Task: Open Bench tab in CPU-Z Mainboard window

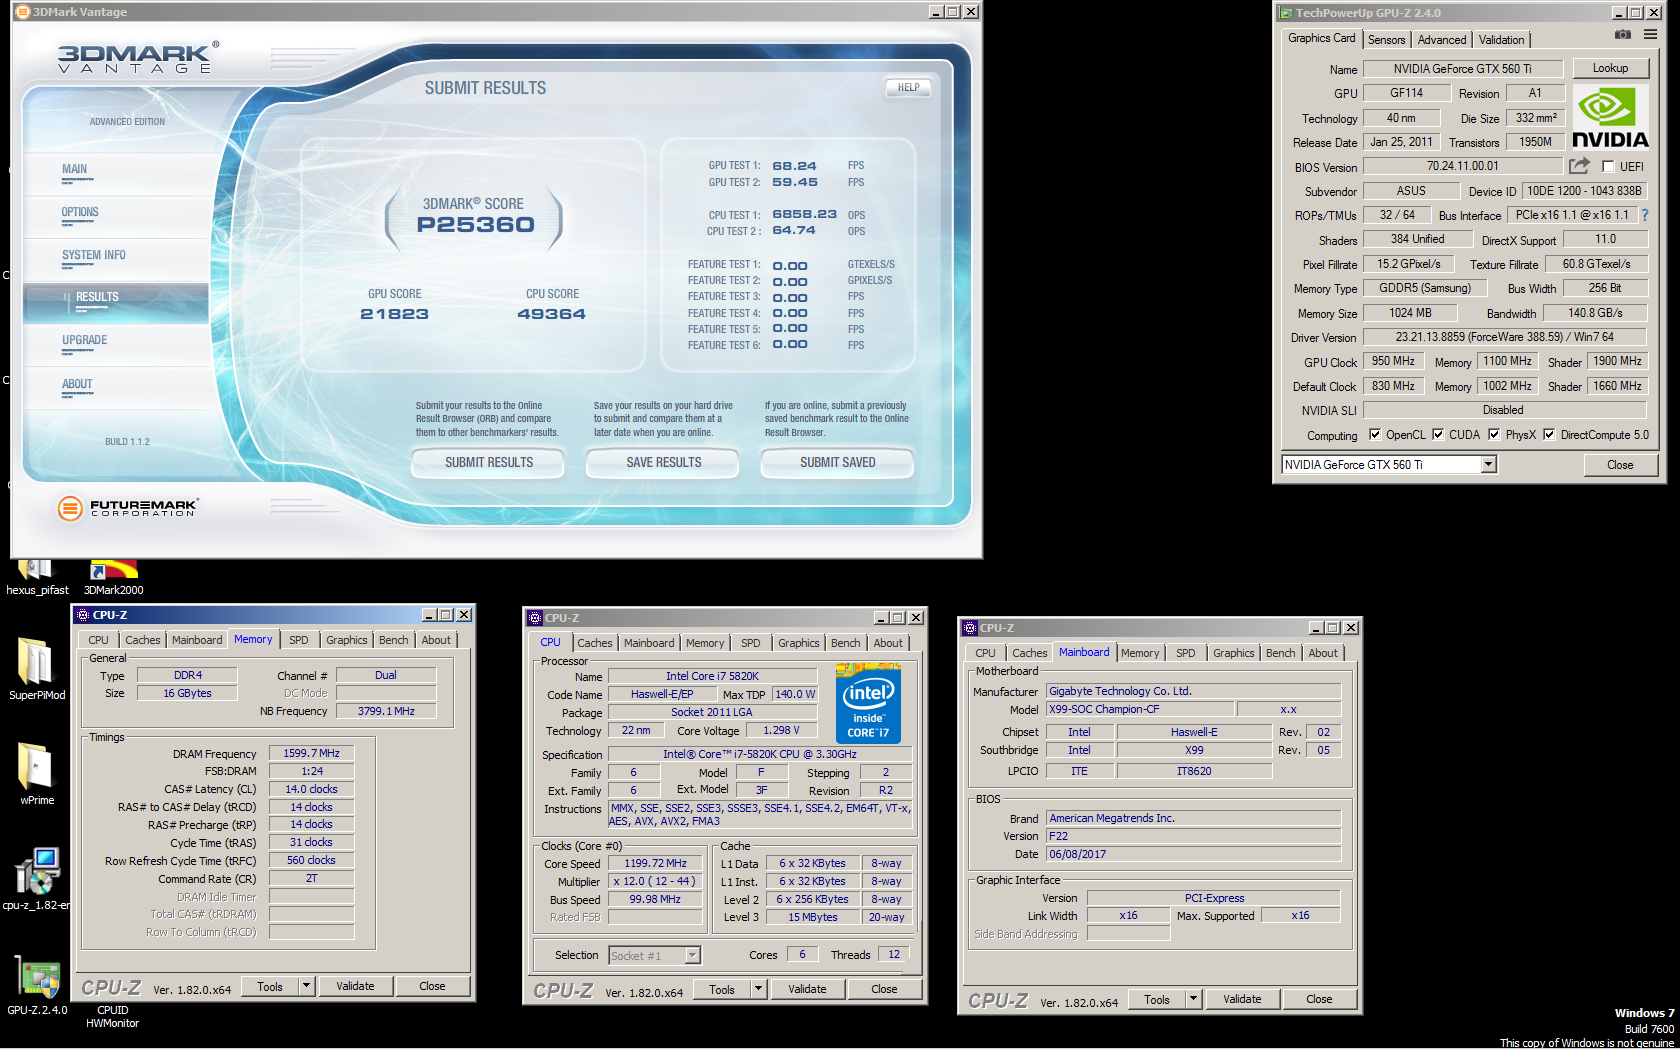Action: 1280,653
